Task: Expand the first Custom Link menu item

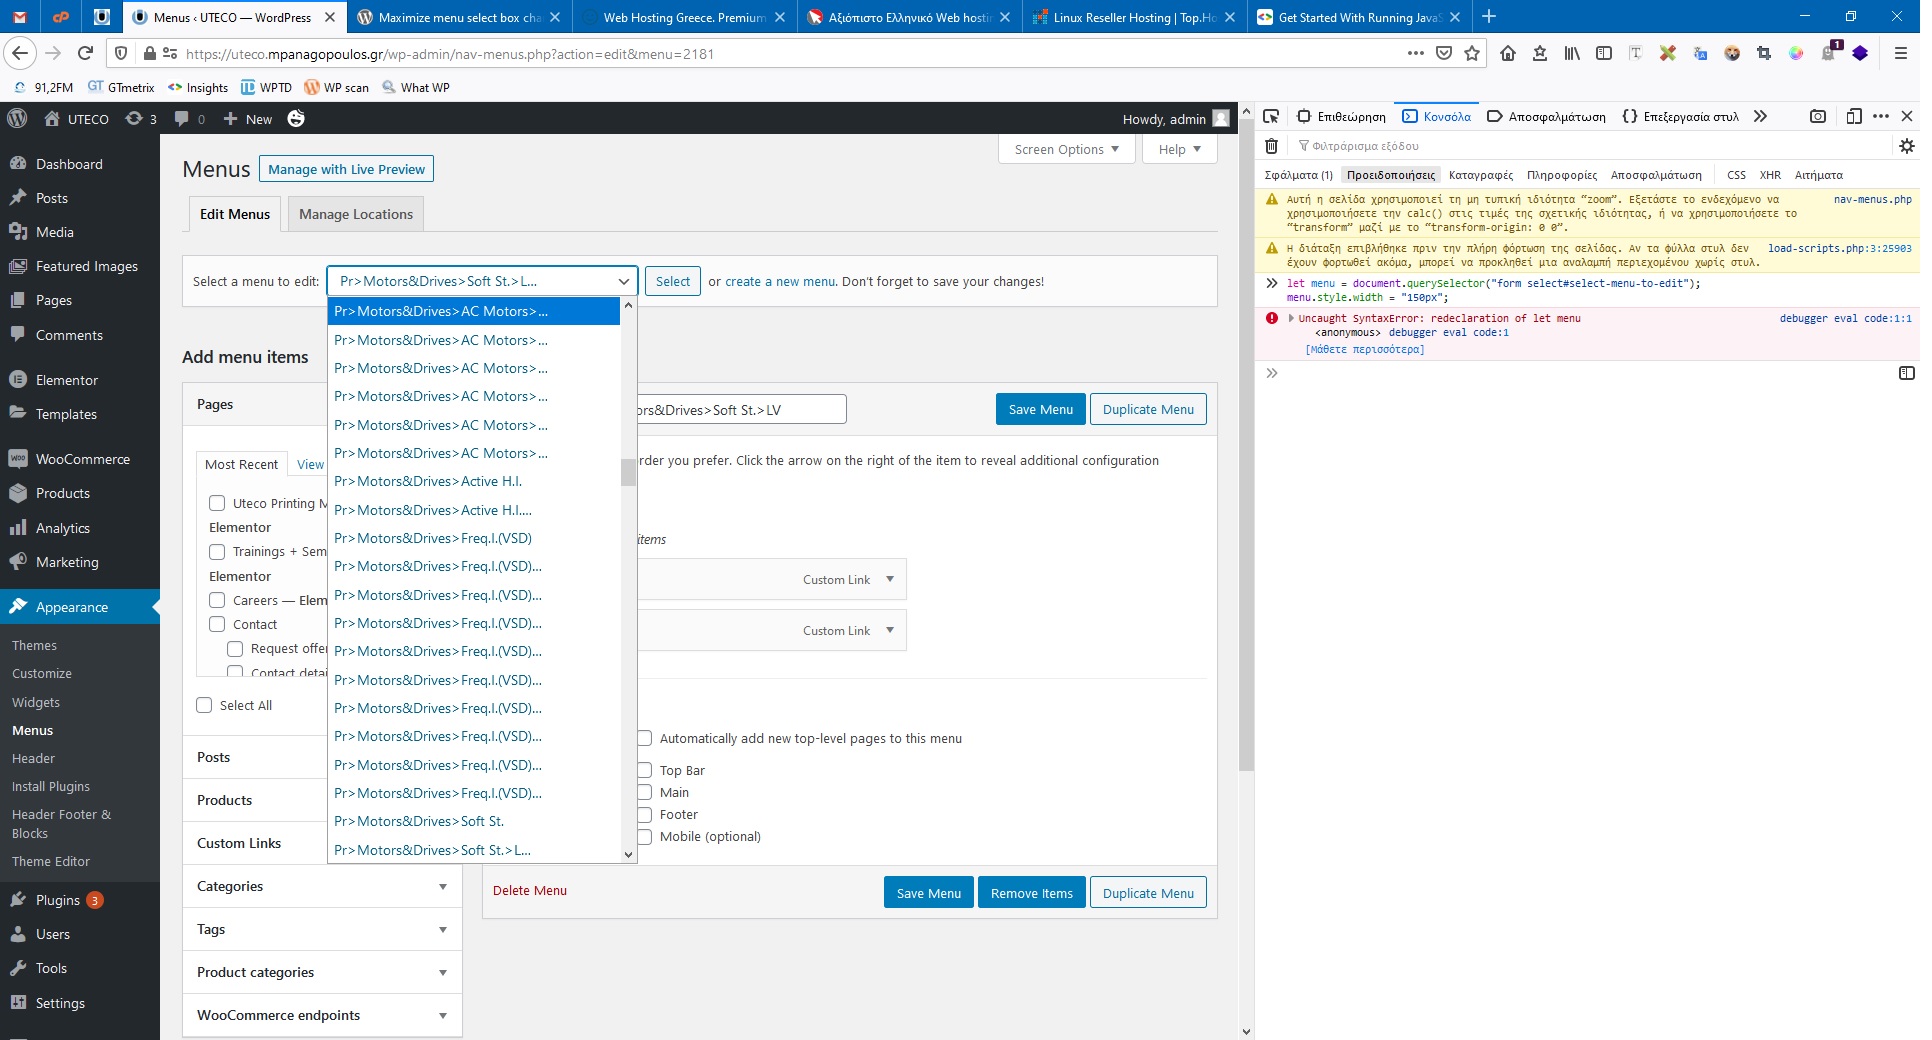Action: (890, 579)
